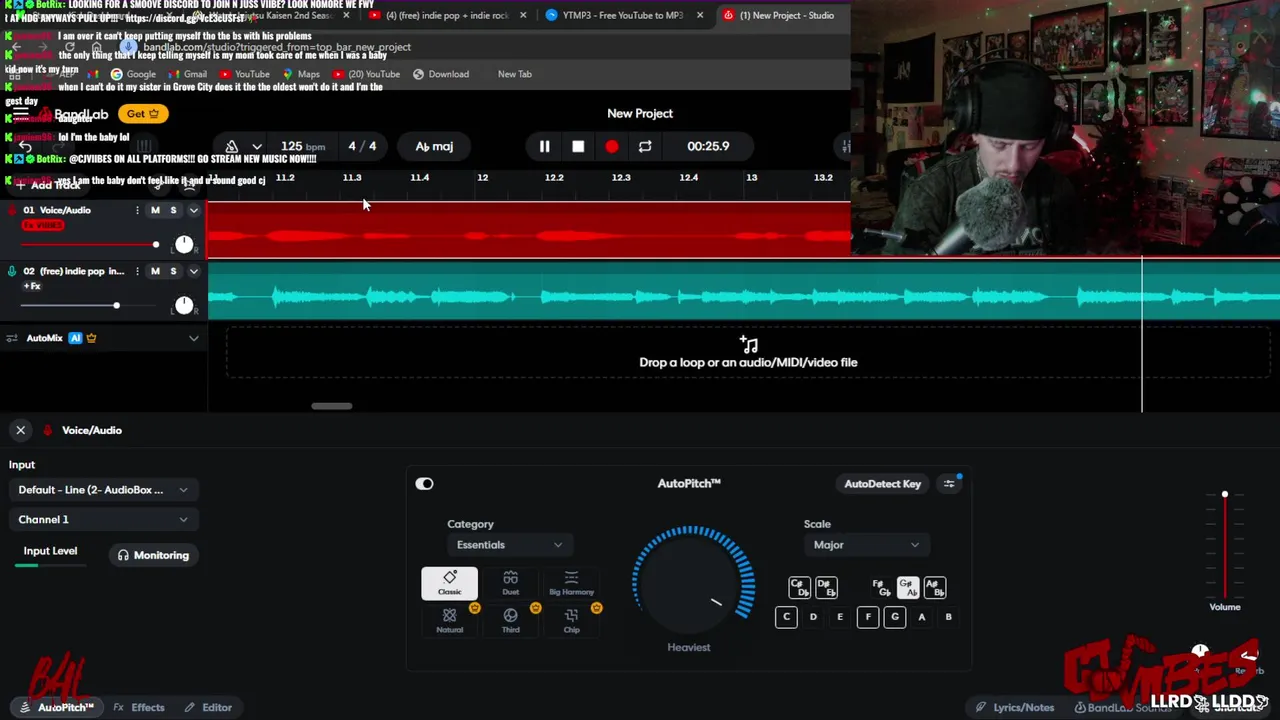Solo the 02 indie pop track
This screenshot has width=1280, height=720.
click(173, 271)
